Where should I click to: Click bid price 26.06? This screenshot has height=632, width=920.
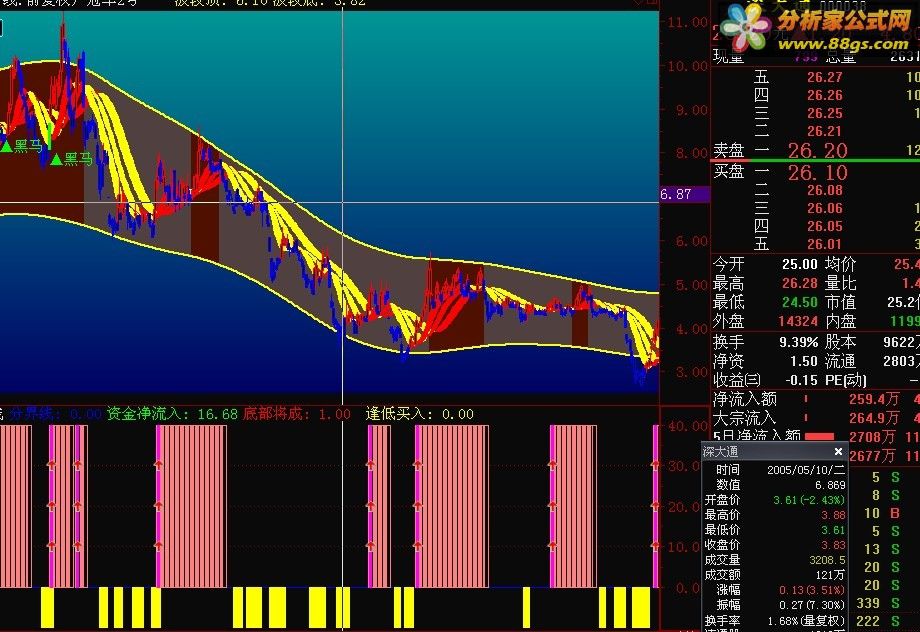pos(824,208)
